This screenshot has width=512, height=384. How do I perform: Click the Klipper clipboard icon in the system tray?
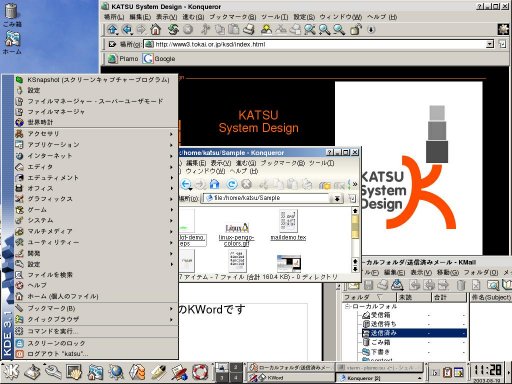click(447, 372)
